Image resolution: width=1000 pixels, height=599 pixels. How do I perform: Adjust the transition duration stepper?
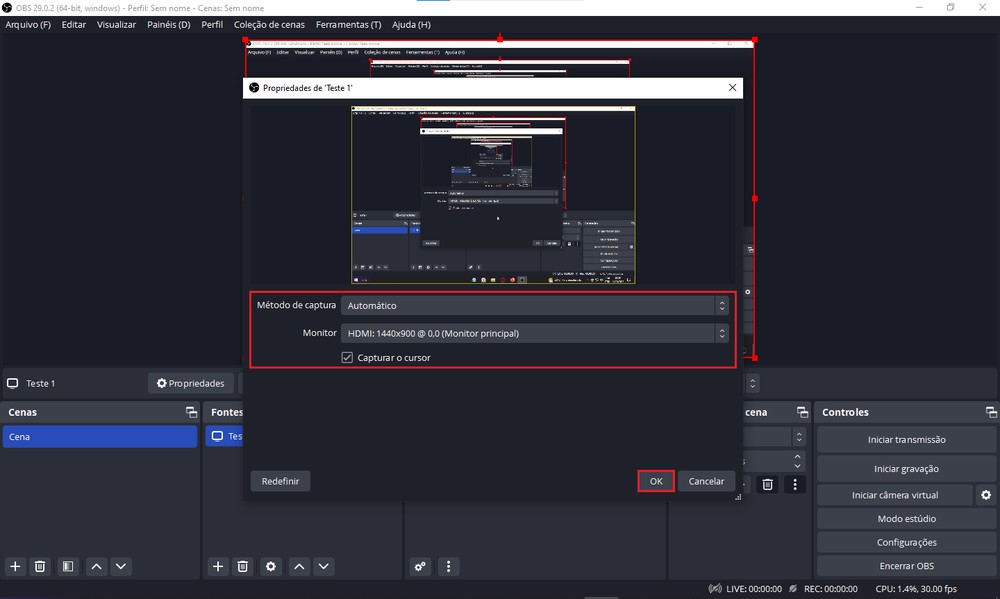click(x=797, y=461)
